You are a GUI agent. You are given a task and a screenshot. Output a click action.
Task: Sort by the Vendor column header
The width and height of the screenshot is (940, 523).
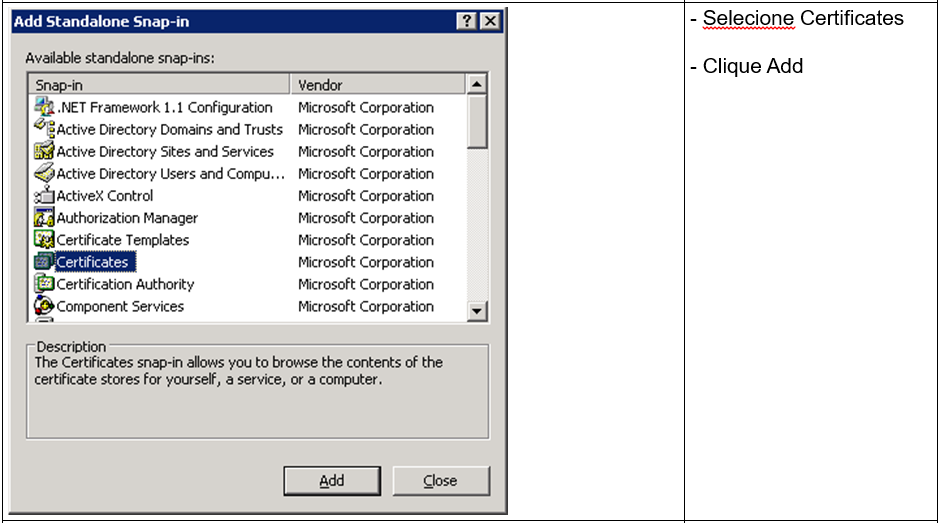pos(377,85)
